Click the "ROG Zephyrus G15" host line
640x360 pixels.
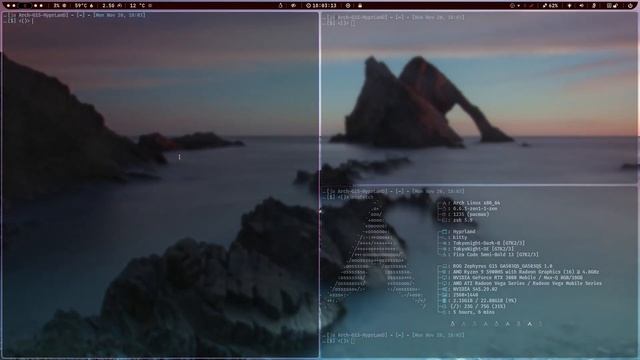[502, 266]
